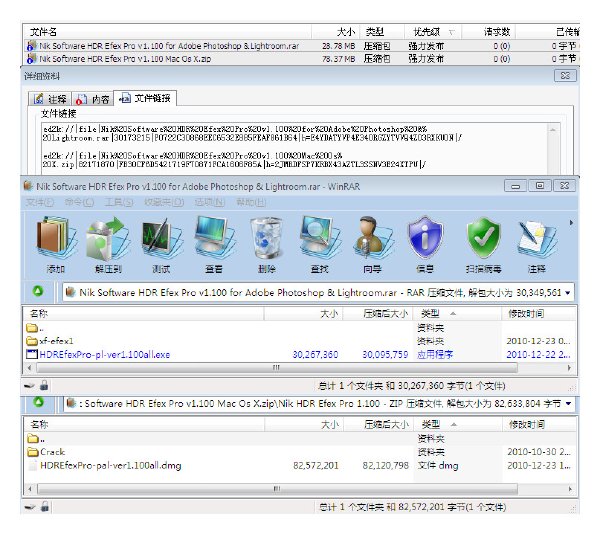
Task: Open the Options (选项) menu
Action: [x=209, y=202]
